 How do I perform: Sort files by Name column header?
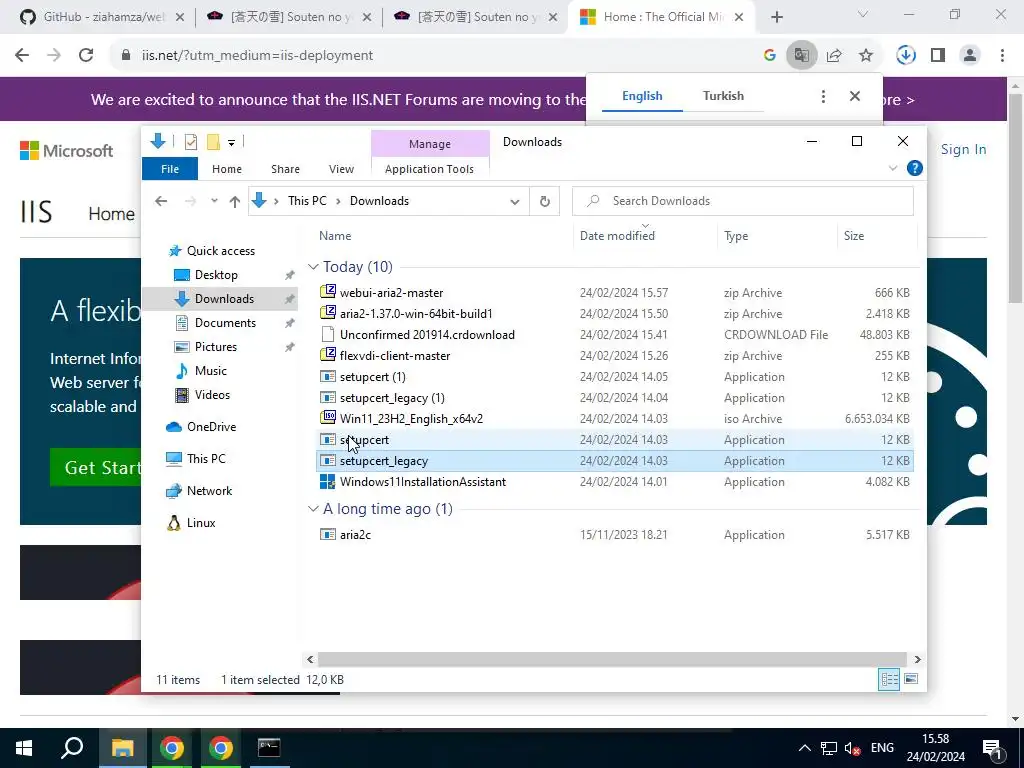(x=335, y=236)
